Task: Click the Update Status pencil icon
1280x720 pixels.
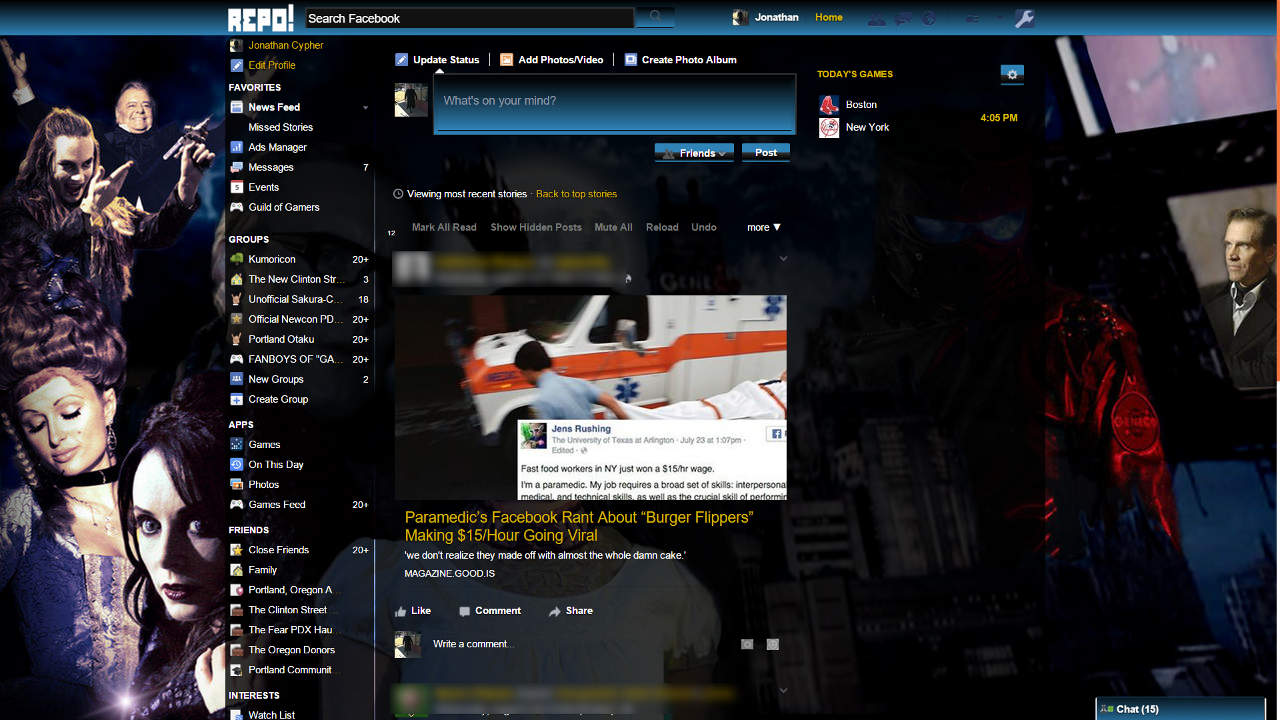Action: click(402, 60)
